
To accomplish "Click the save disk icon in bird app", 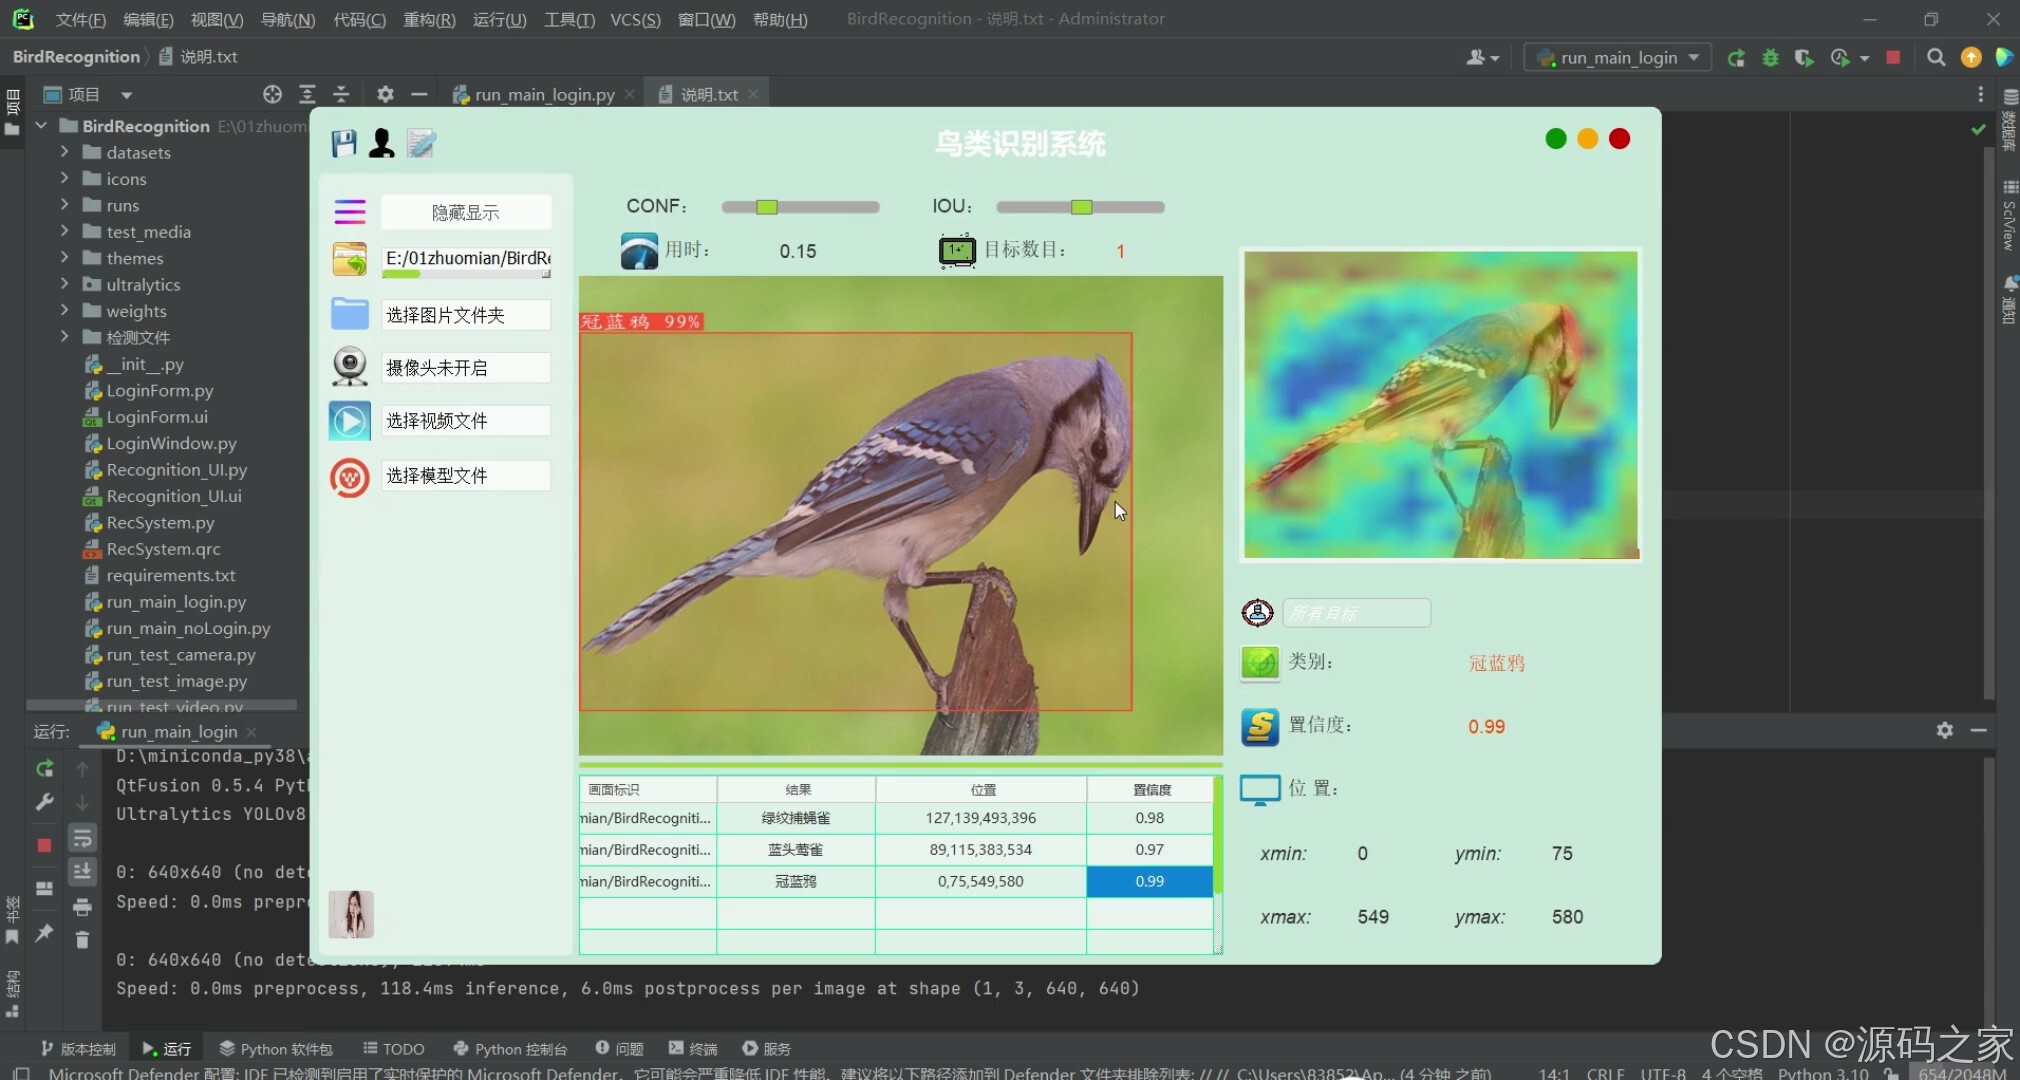I will pyautogui.click(x=344, y=144).
